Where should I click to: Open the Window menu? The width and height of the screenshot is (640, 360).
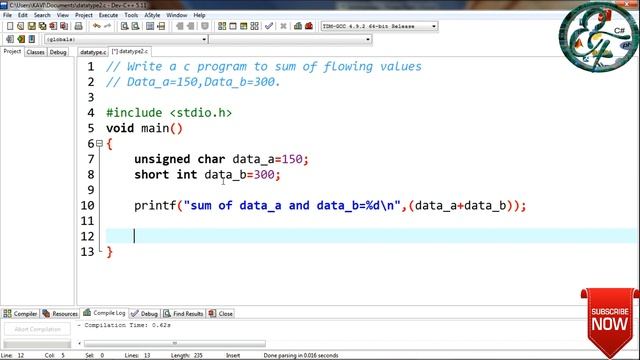click(177, 15)
